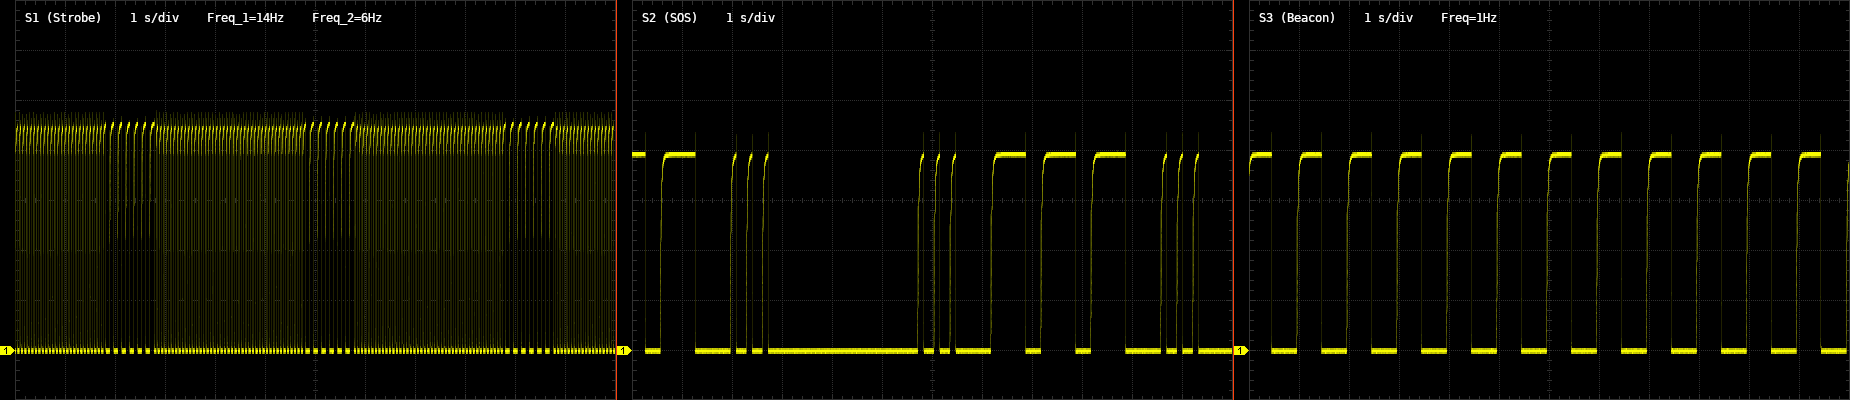Click the 1 s/div timebase in Beacon panel
This screenshot has height=400, width=1850.
[x=1388, y=18]
